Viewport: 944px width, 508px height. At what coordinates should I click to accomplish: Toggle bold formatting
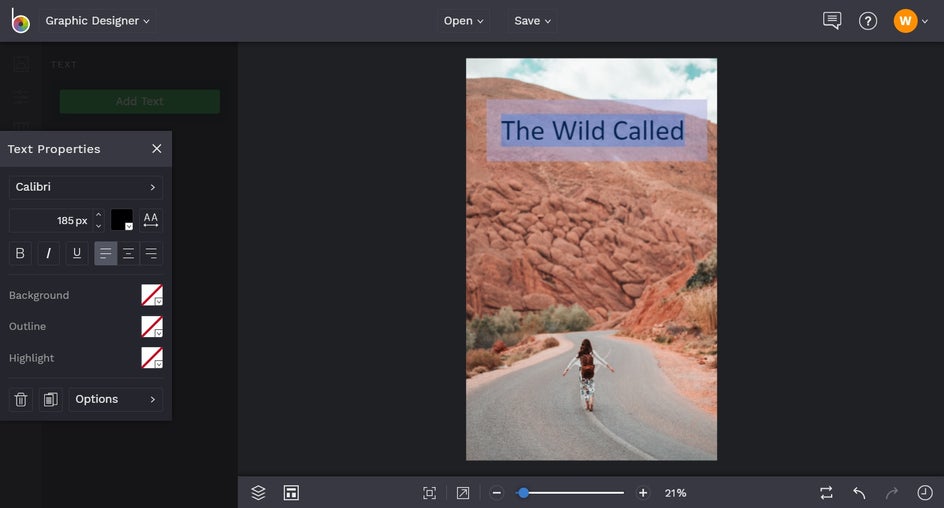point(20,253)
